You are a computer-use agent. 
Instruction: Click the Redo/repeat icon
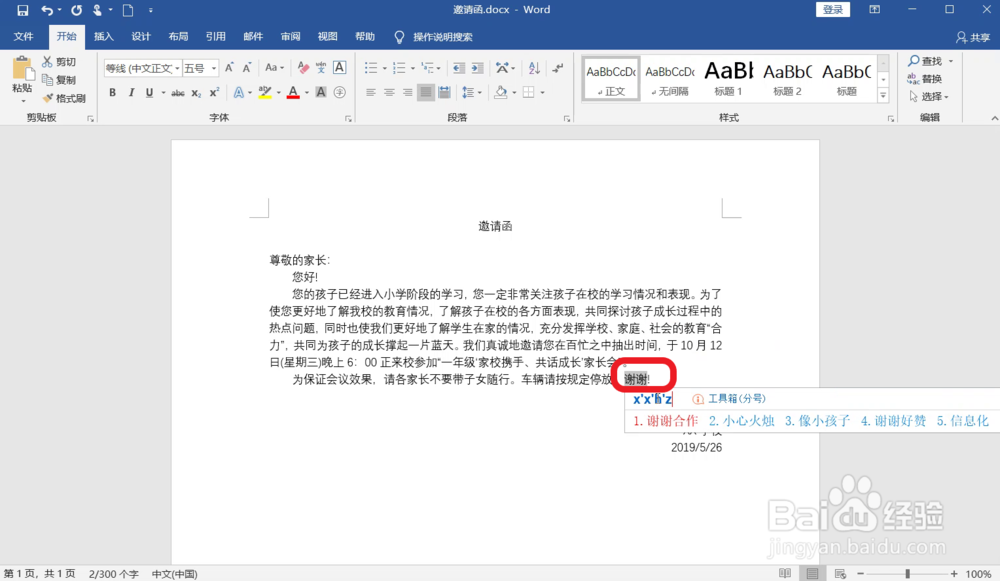(77, 10)
